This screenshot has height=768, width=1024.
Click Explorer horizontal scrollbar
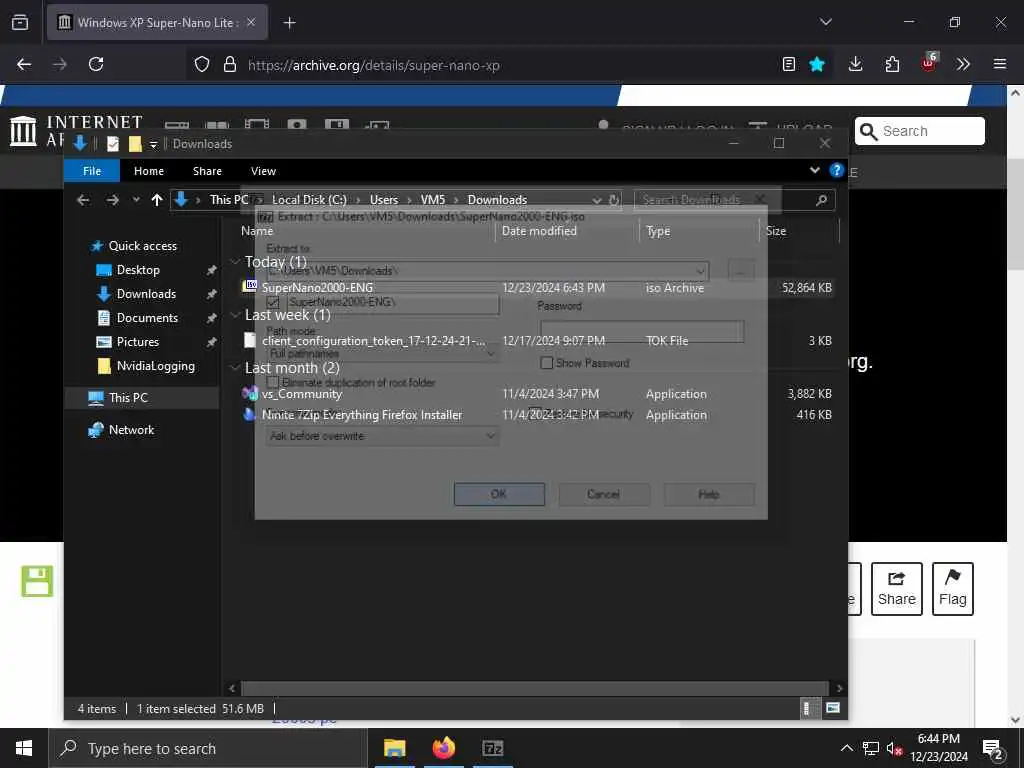point(535,688)
